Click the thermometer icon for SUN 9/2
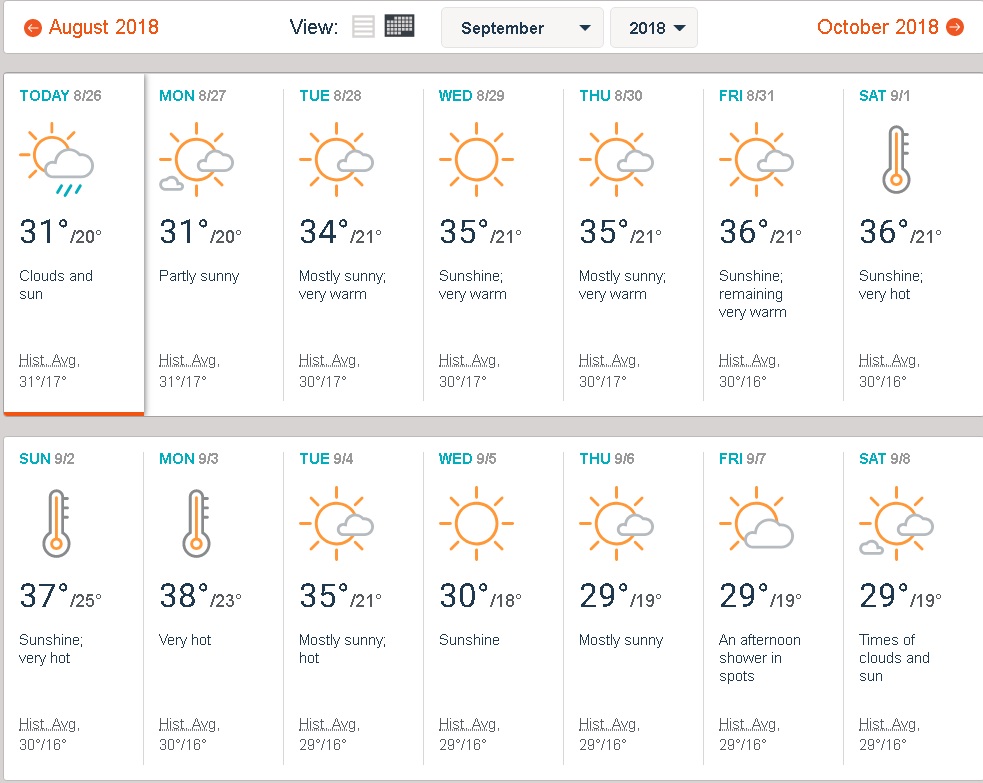The height and width of the screenshot is (783, 983). click(56, 523)
